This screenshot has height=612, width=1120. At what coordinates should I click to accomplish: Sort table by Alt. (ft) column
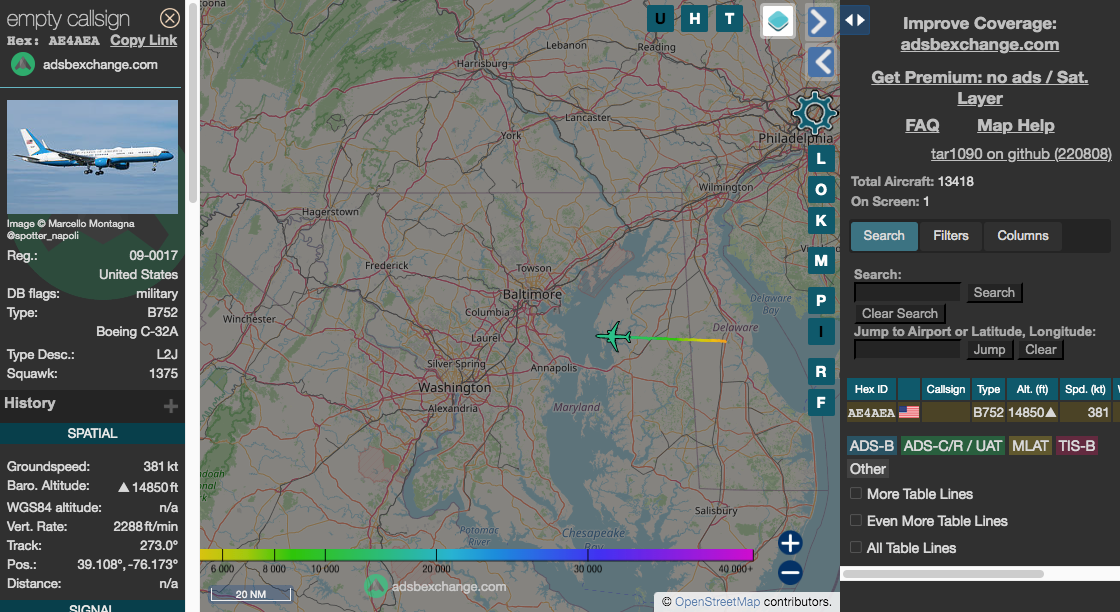click(x=1032, y=389)
